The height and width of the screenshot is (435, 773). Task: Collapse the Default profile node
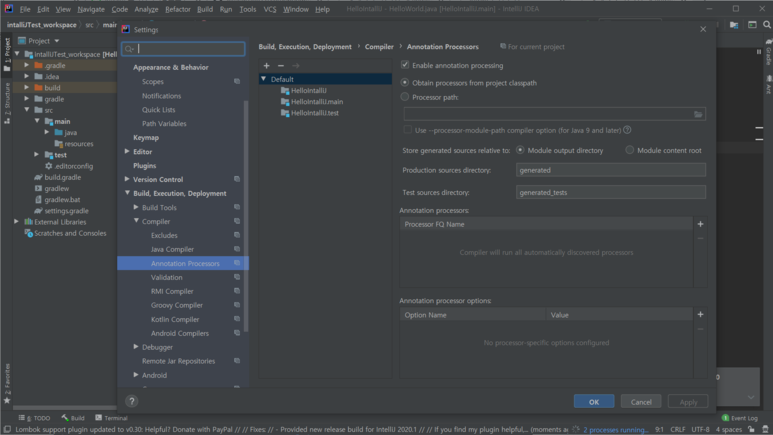point(264,79)
